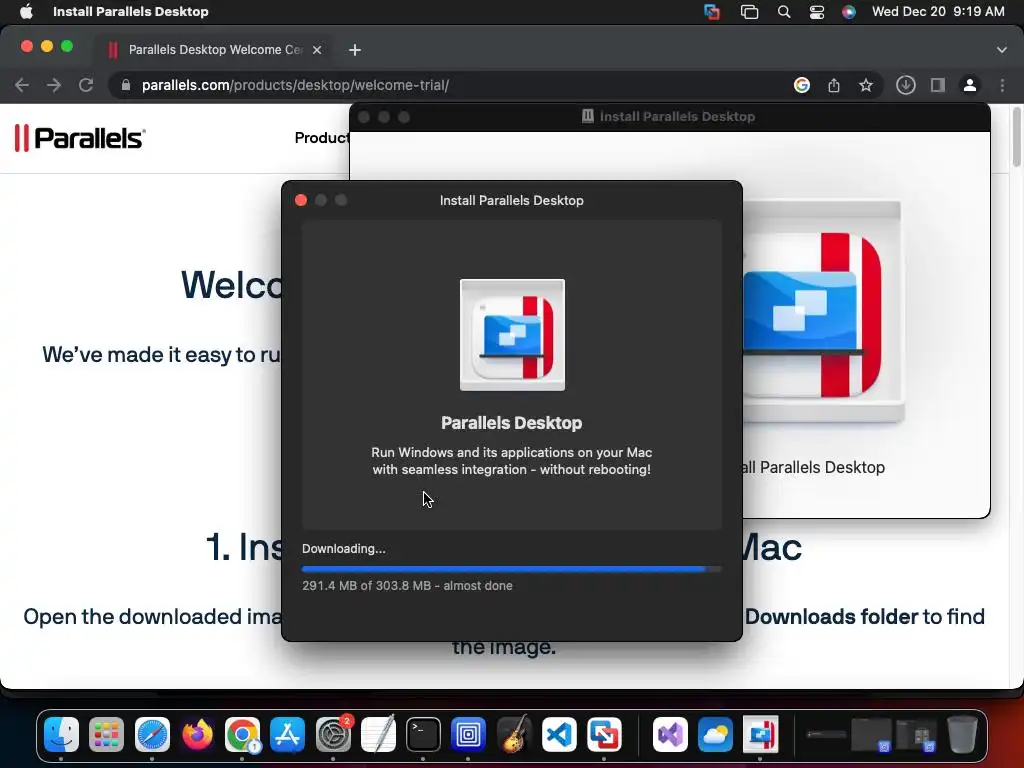Click the Parallels toolbox icon in menu bar

pos(712,12)
